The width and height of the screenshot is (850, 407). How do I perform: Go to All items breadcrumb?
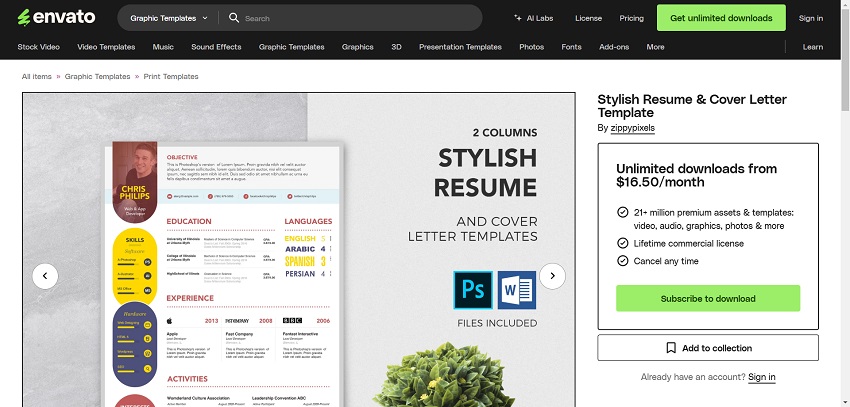[x=36, y=76]
